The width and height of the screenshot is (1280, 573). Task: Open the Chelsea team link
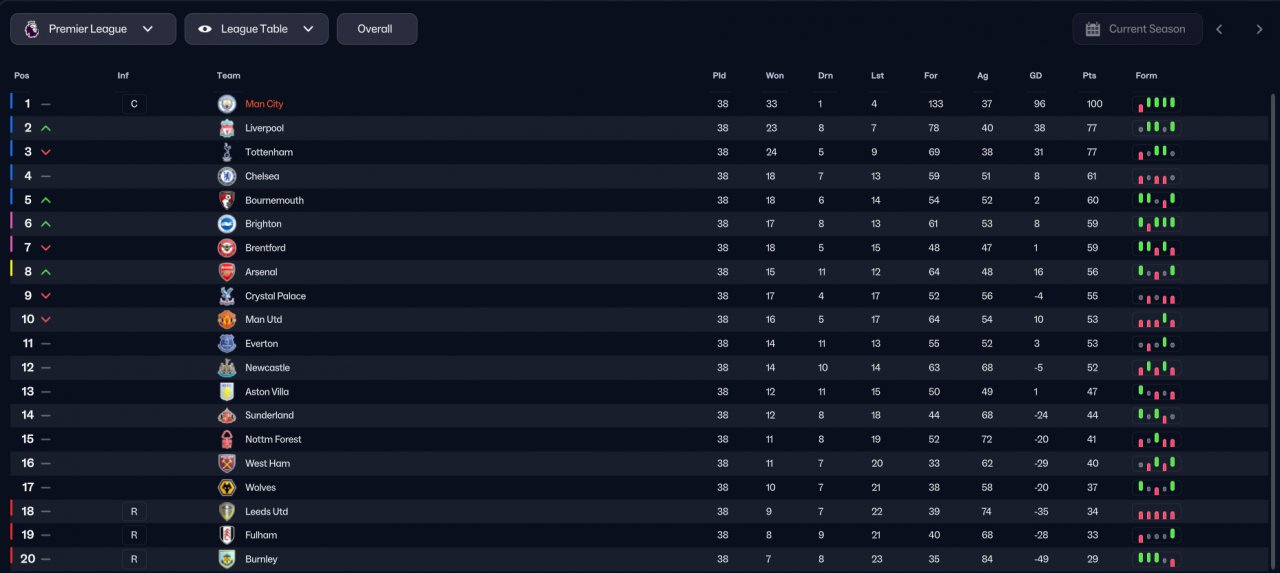coord(262,176)
